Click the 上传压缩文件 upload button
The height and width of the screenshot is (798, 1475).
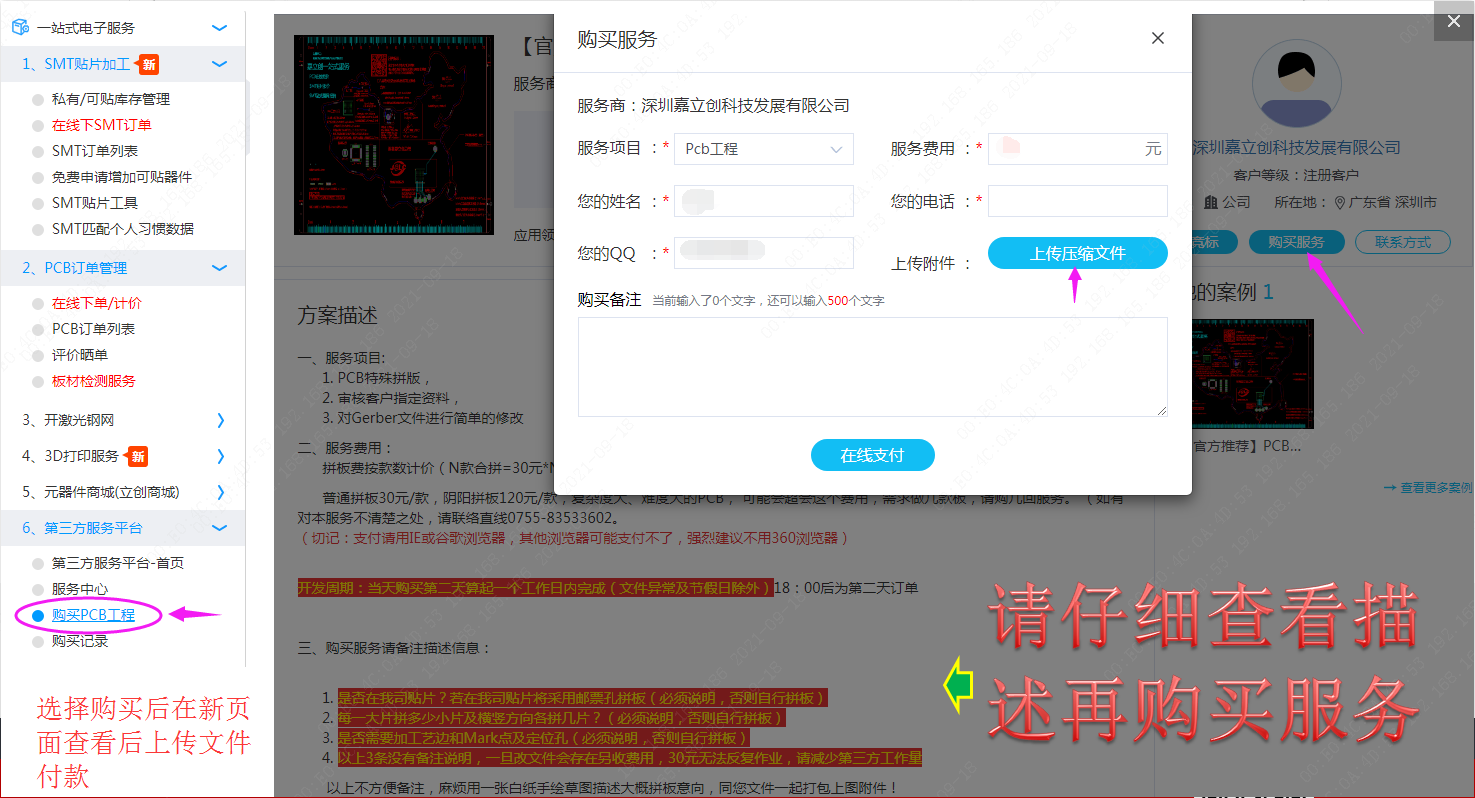(1077, 254)
